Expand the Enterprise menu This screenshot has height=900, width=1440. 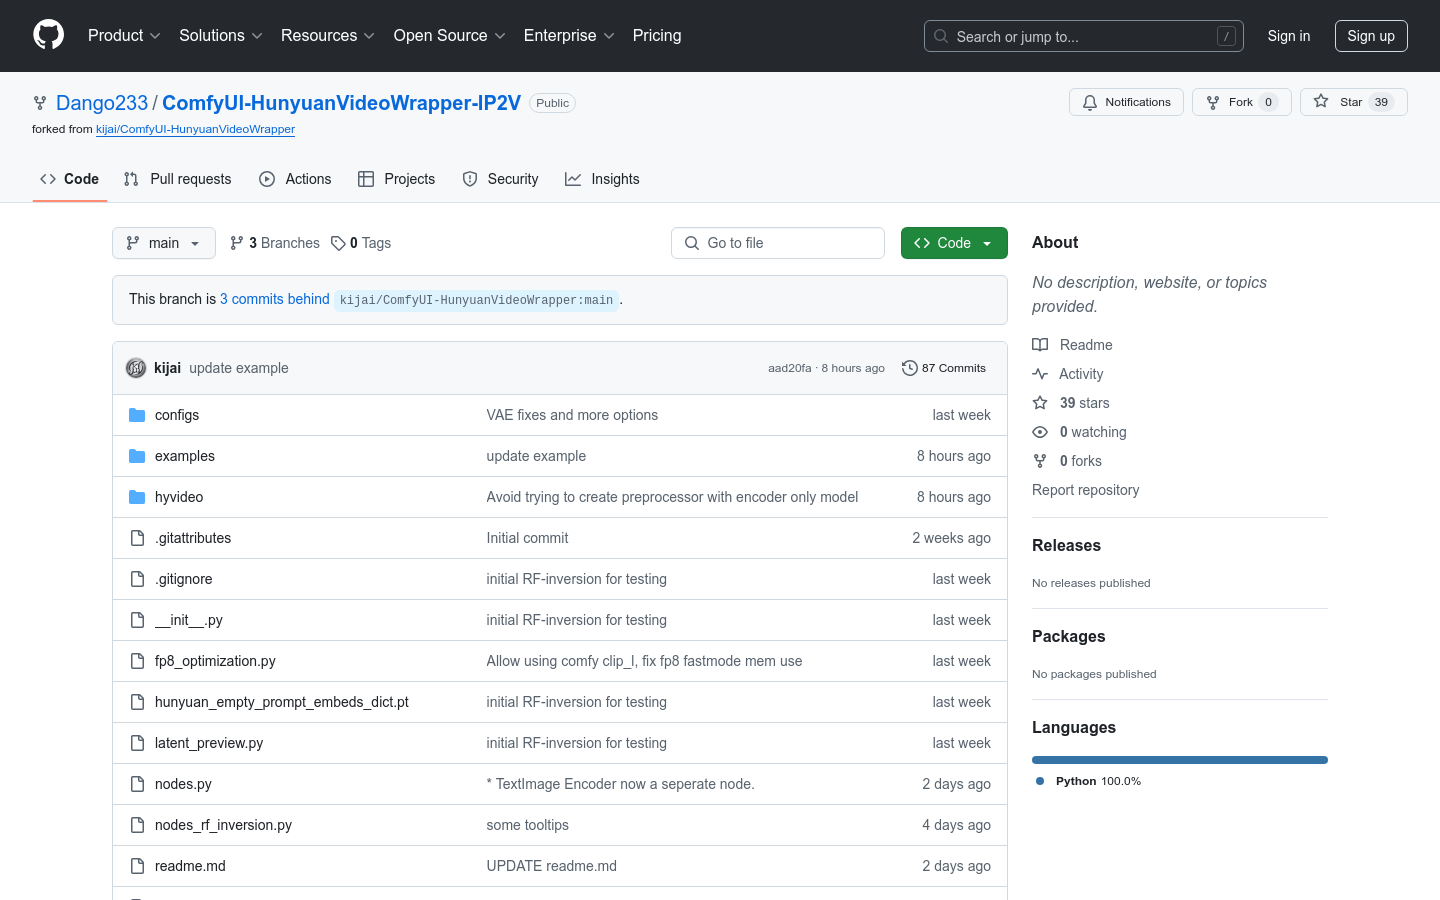tap(569, 36)
